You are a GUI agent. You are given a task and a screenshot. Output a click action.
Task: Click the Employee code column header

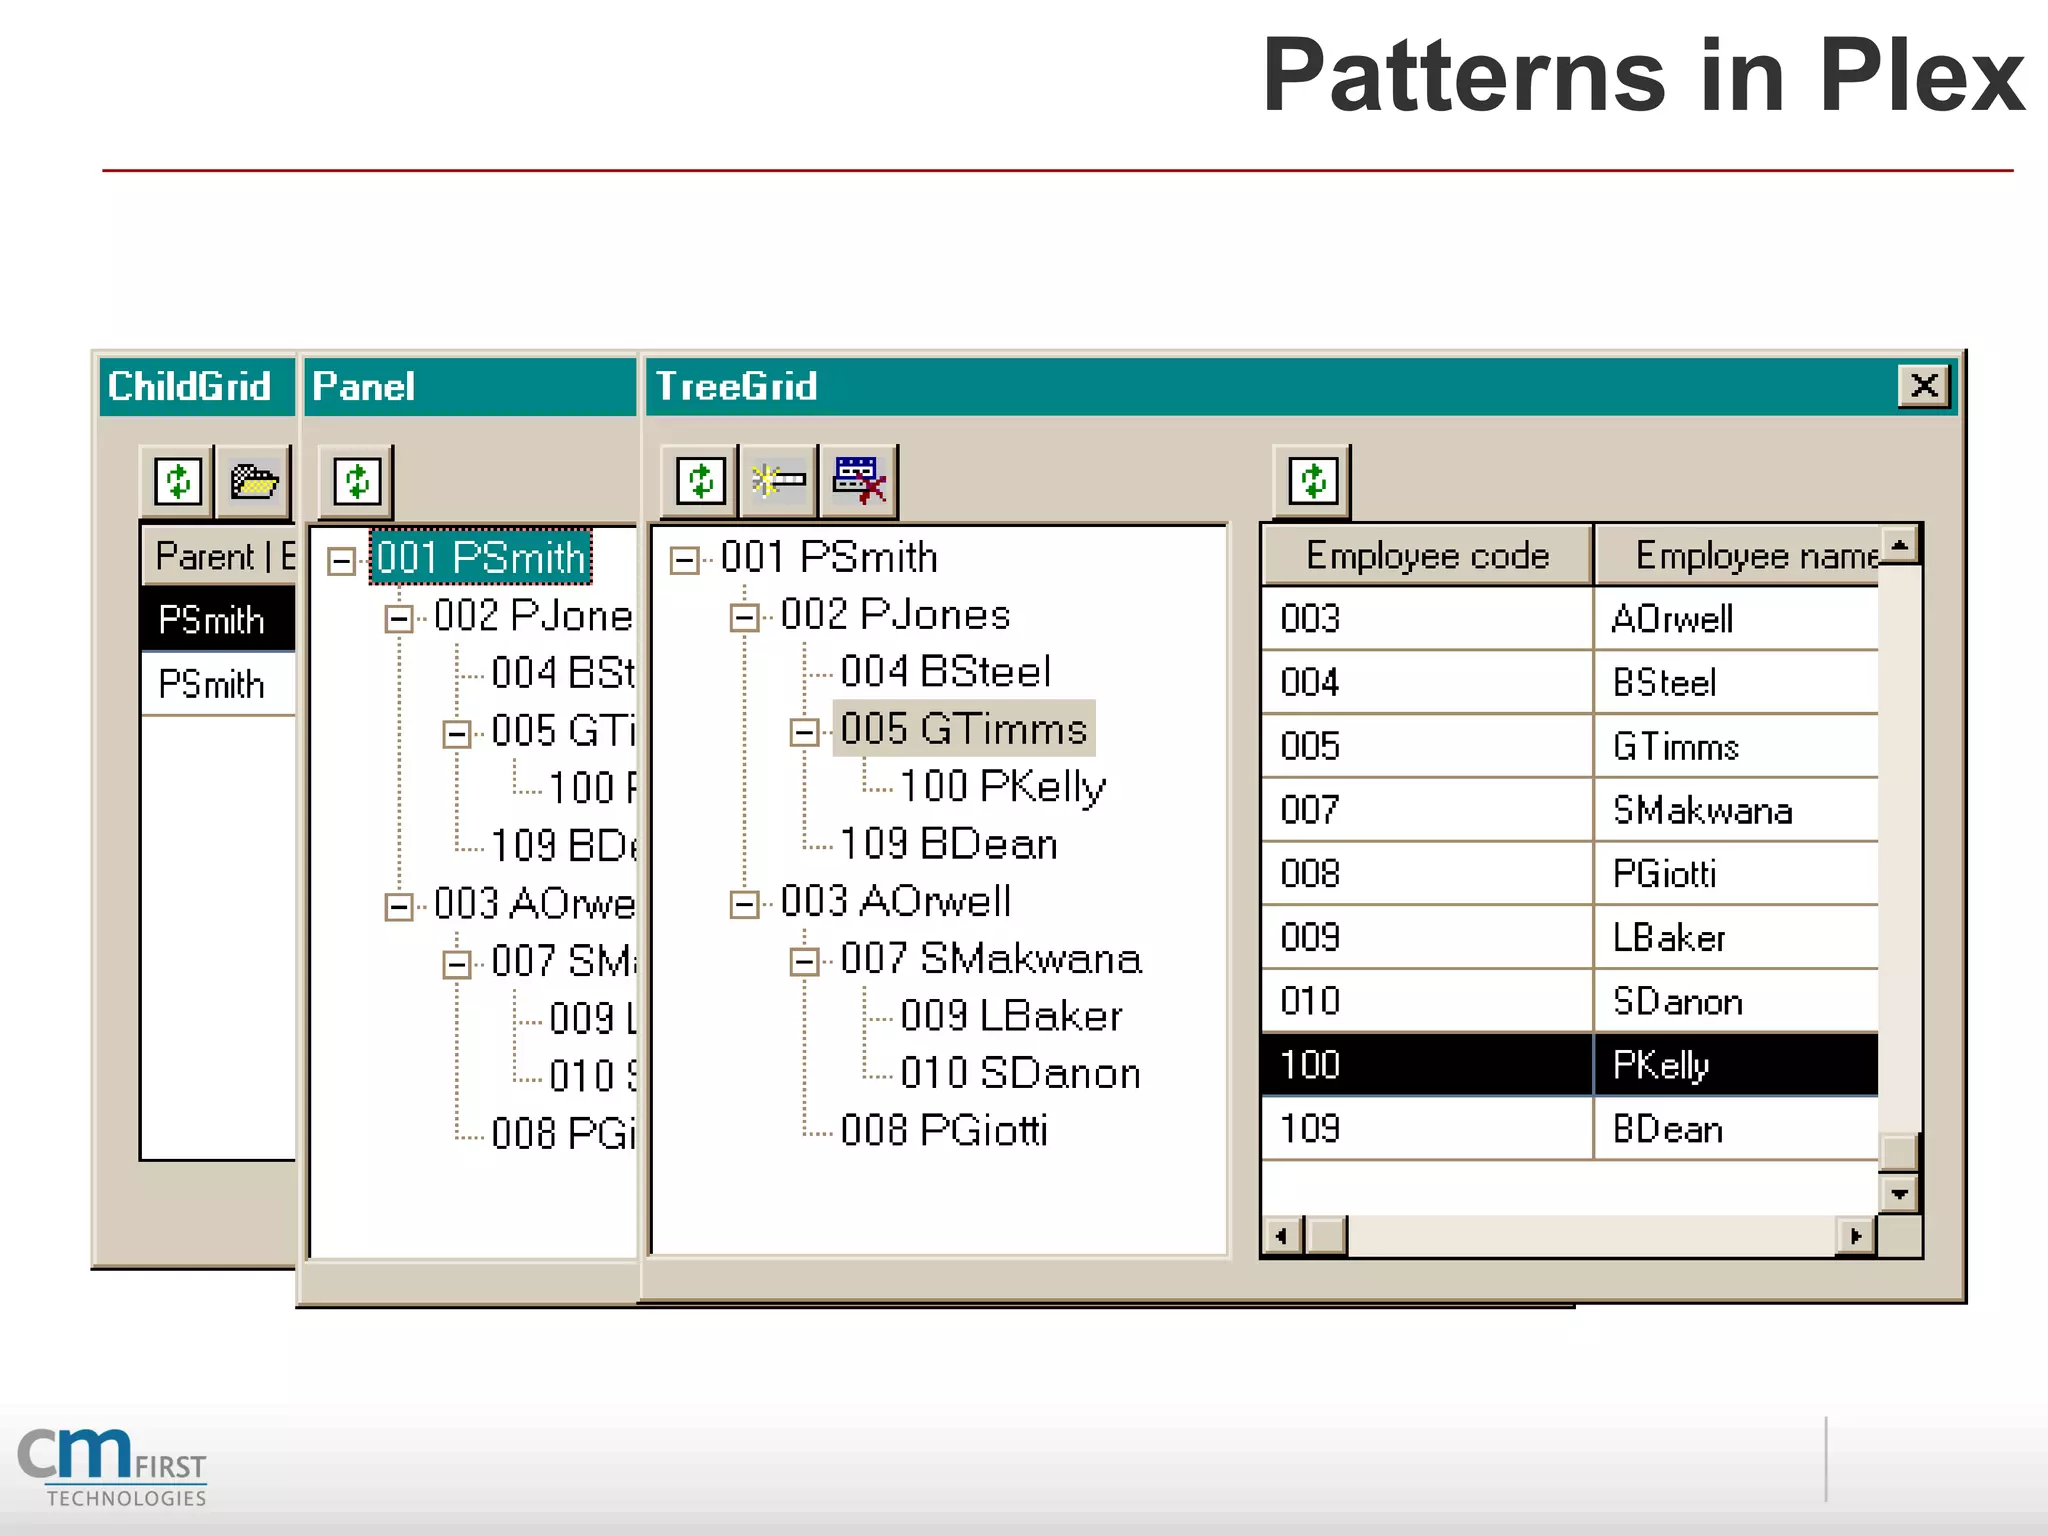point(1427,556)
